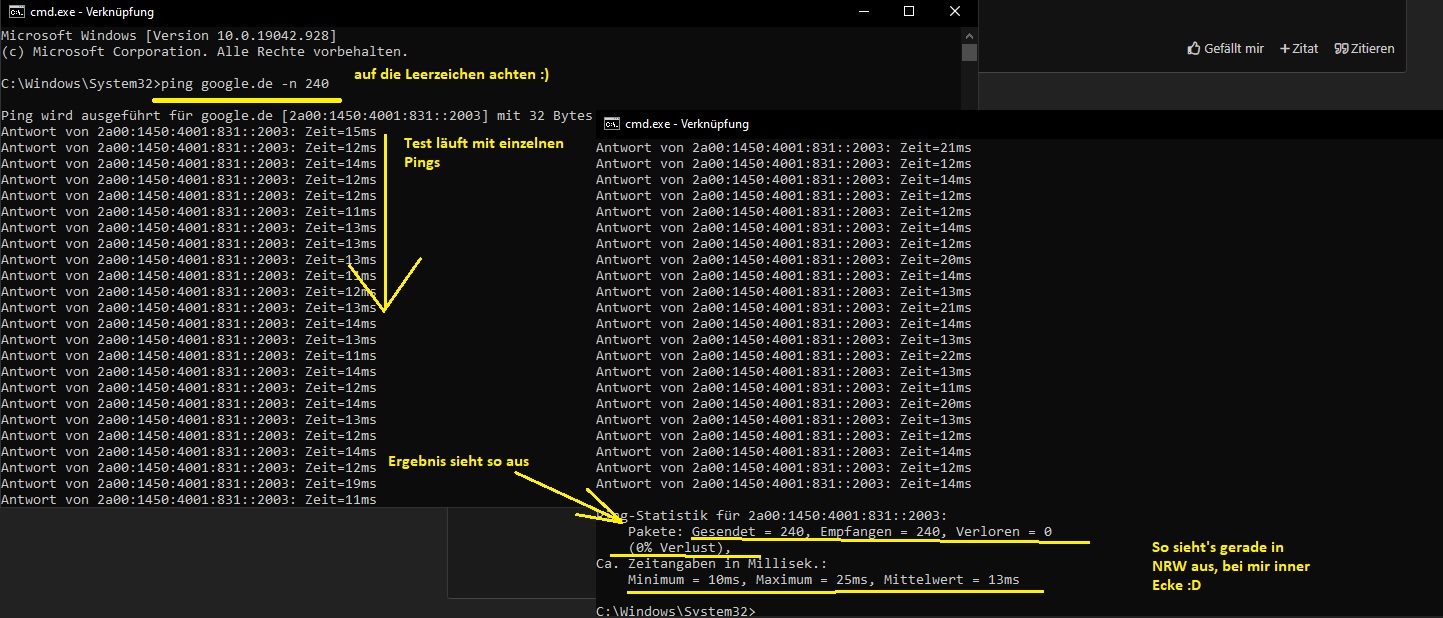This screenshot has height=618, width=1443.
Task: Click the 'Zeit=15ms' reply line in back window
Action: tap(189, 131)
